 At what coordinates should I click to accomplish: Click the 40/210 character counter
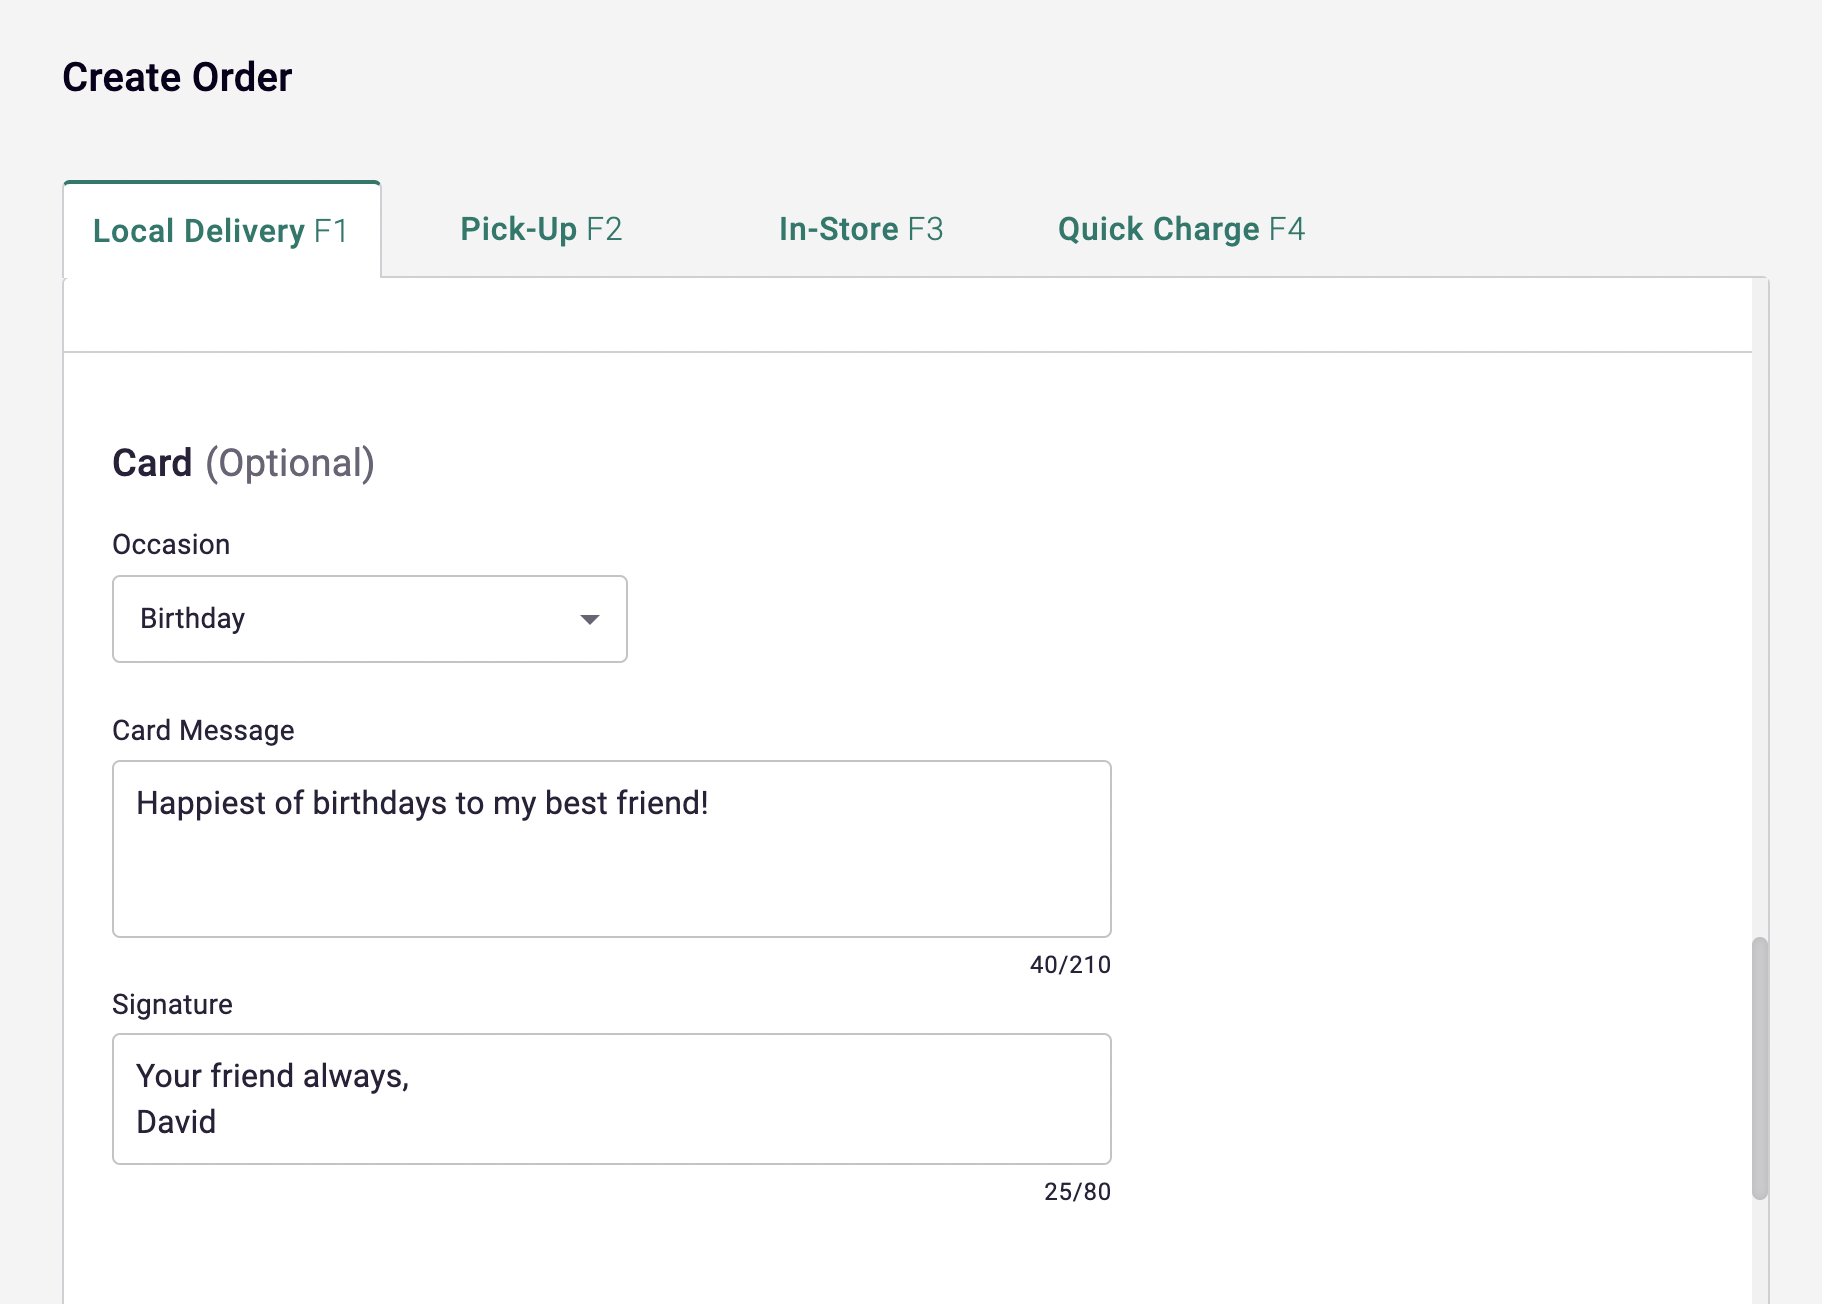click(1070, 965)
